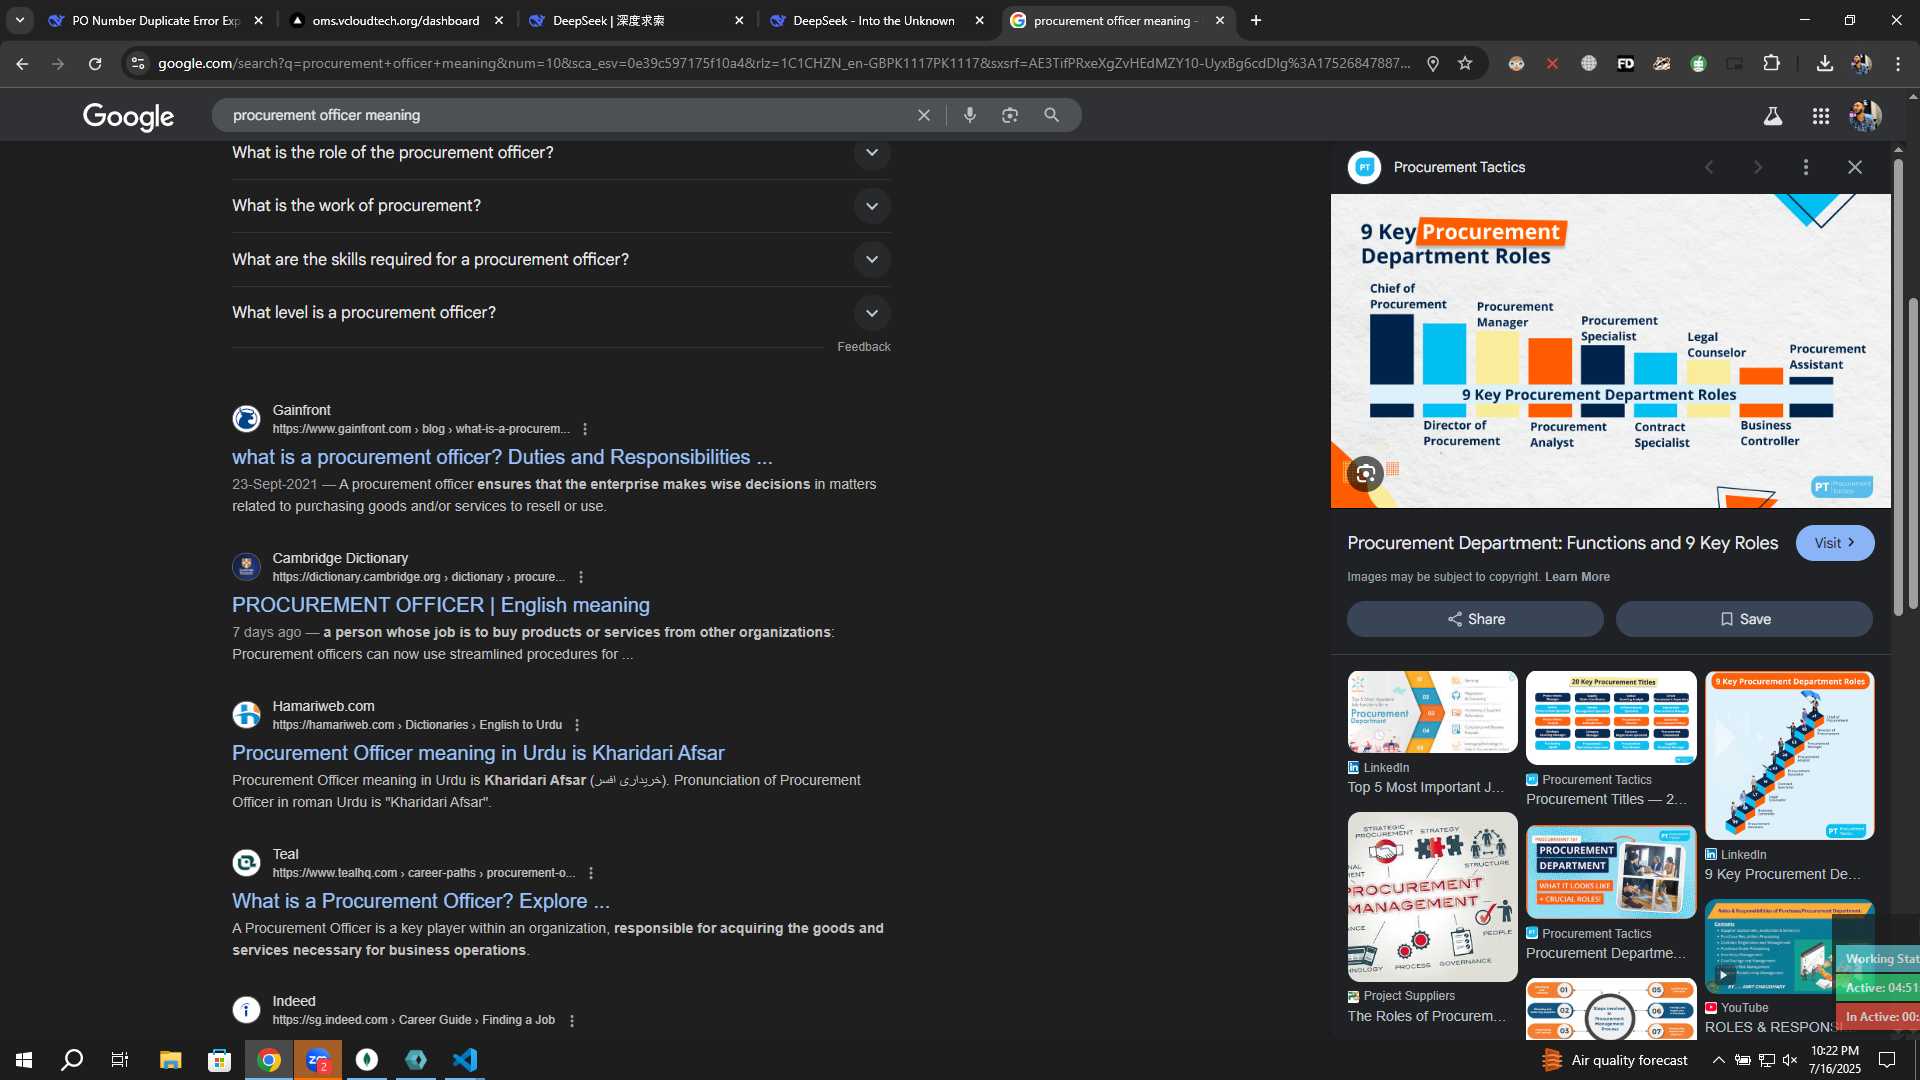Open LinkedIn '9 Key Procurement De…' staircase thumbnail
This screenshot has width=1920, height=1080.
(x=1789, y=755)
